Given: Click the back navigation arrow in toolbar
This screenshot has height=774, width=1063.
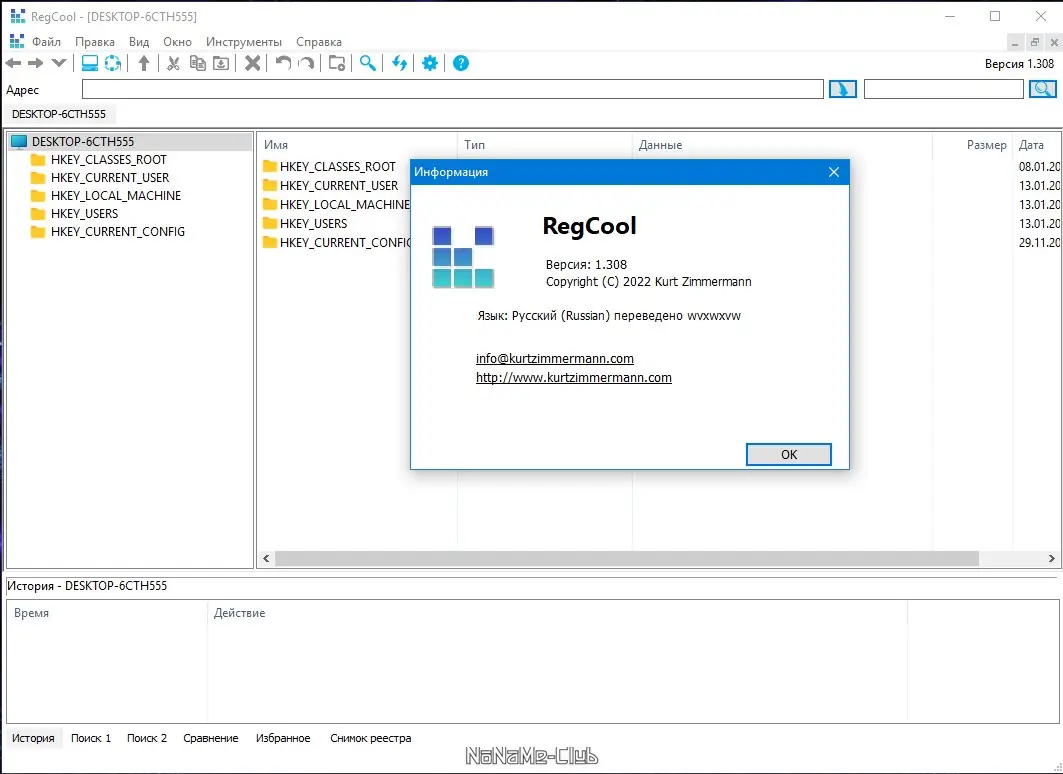Looking at the screenshot, I should pos(14,64).
